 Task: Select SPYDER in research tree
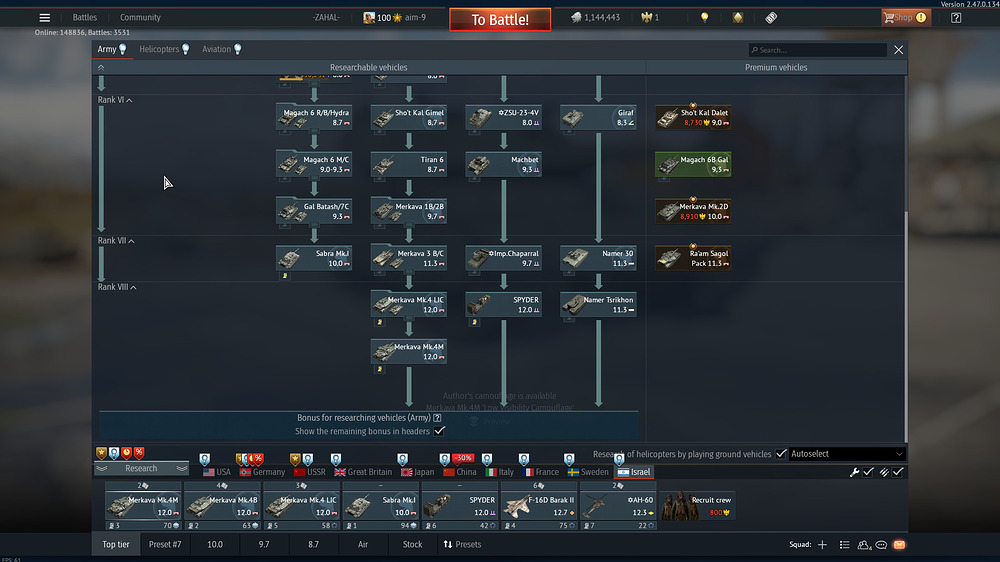pos(504,305)
